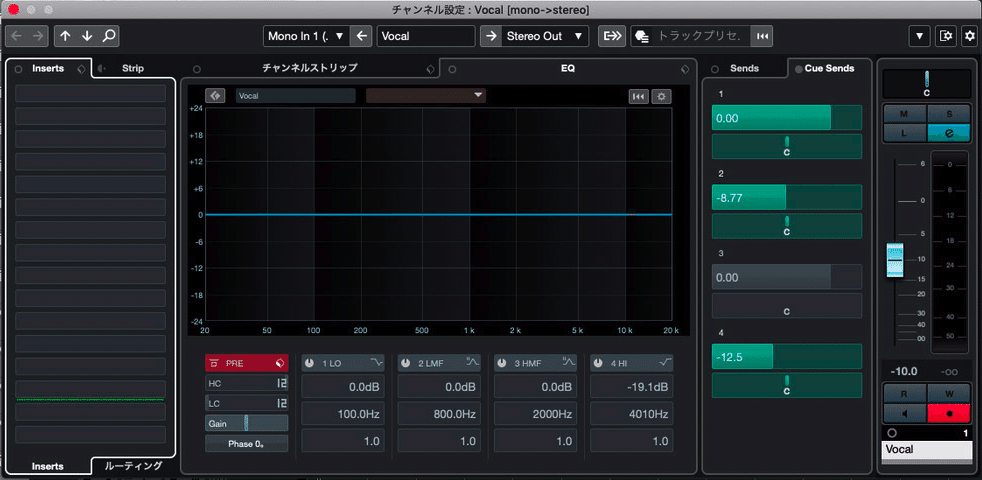
Task: Enable Read automation R button
Action: pos(904,394)
